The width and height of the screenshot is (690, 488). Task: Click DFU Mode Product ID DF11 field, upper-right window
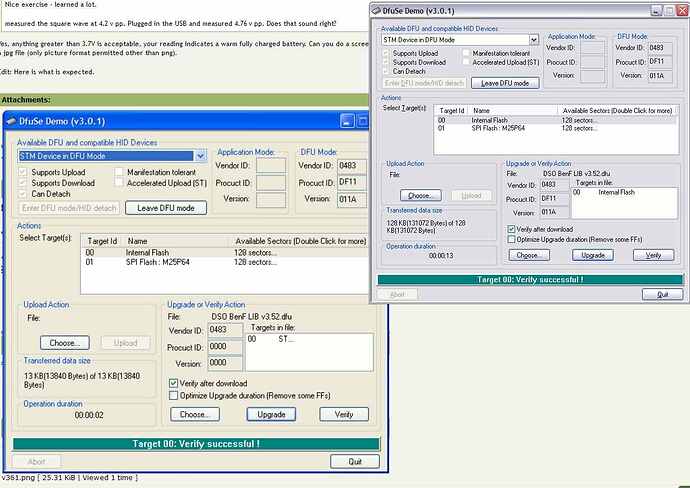tap(661, 61)
